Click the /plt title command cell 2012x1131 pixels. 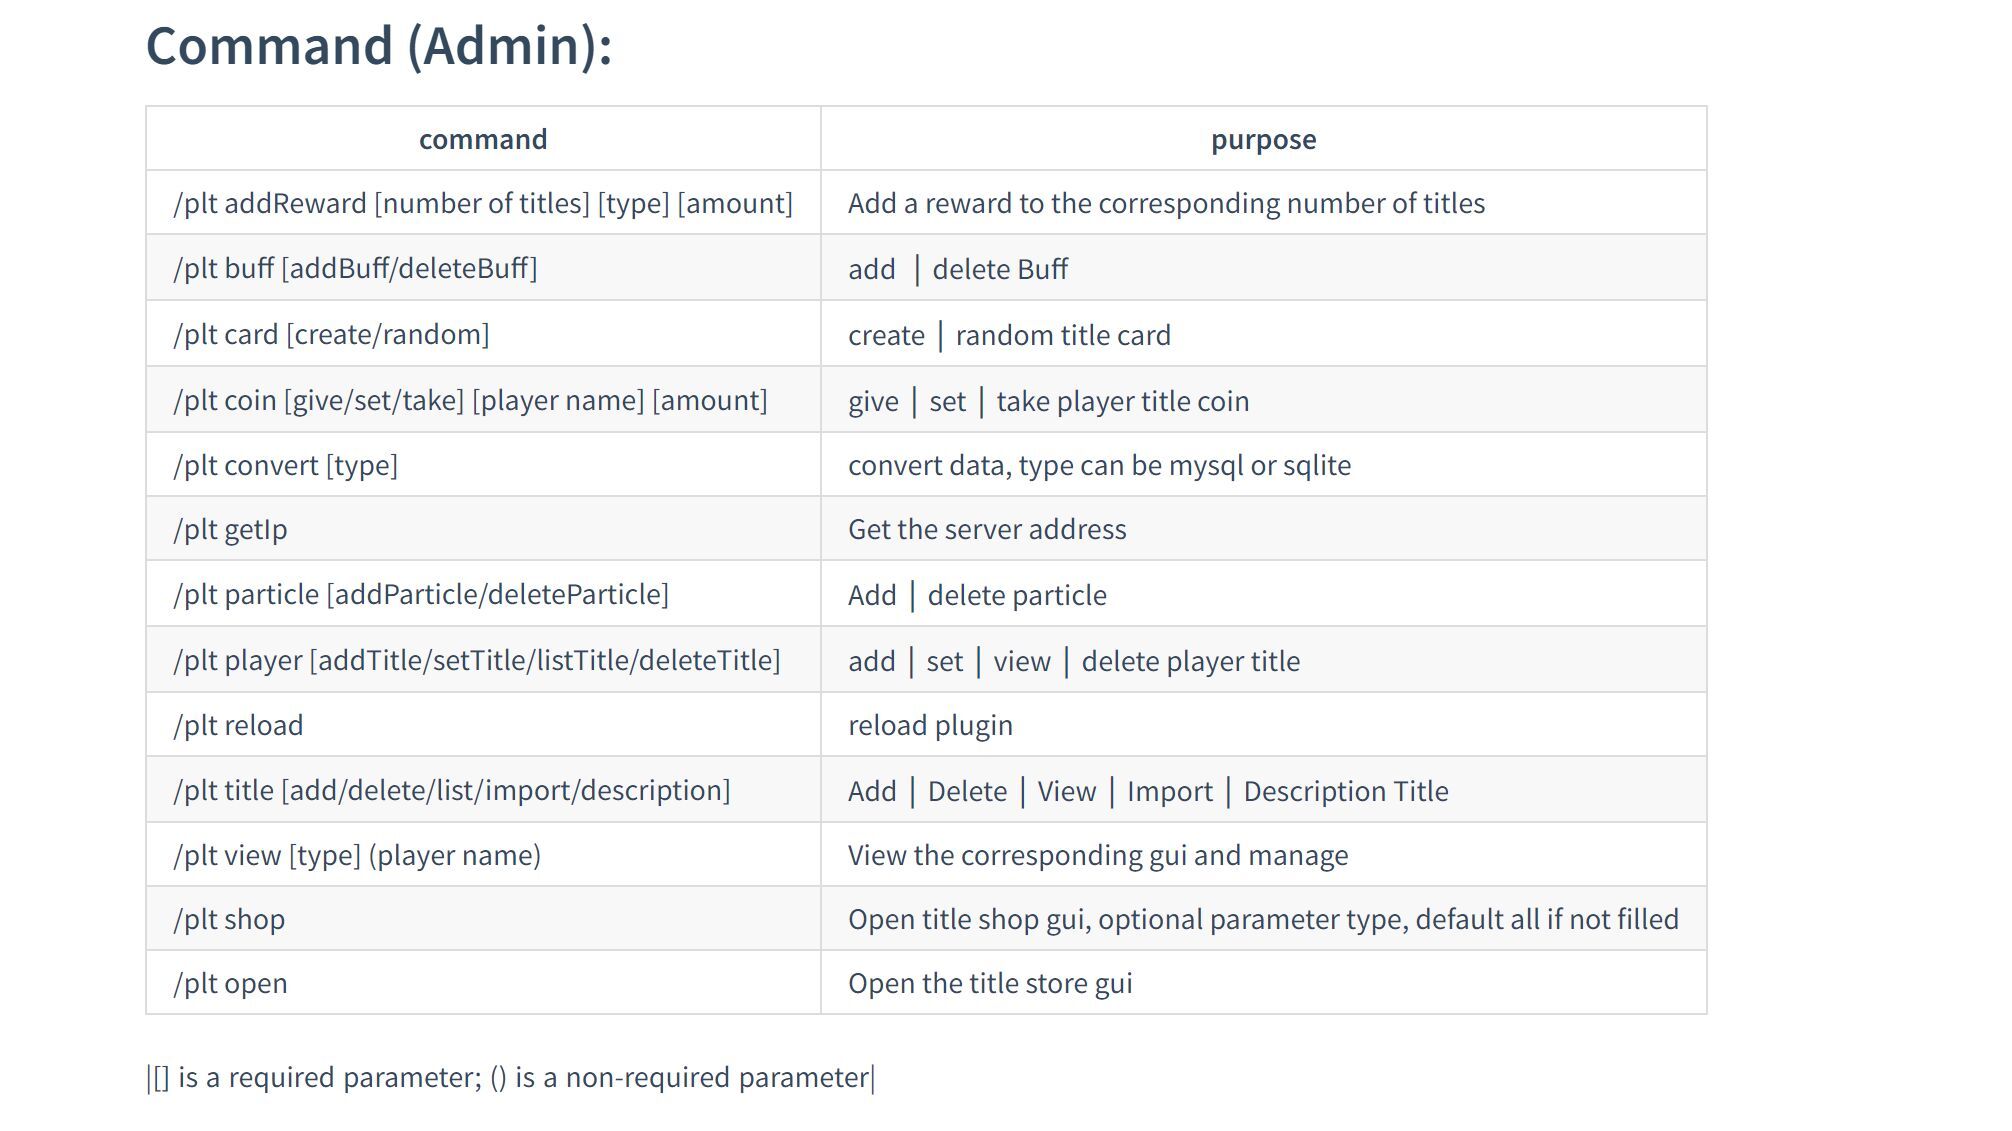pyautogui.click(x=483, y=790)
